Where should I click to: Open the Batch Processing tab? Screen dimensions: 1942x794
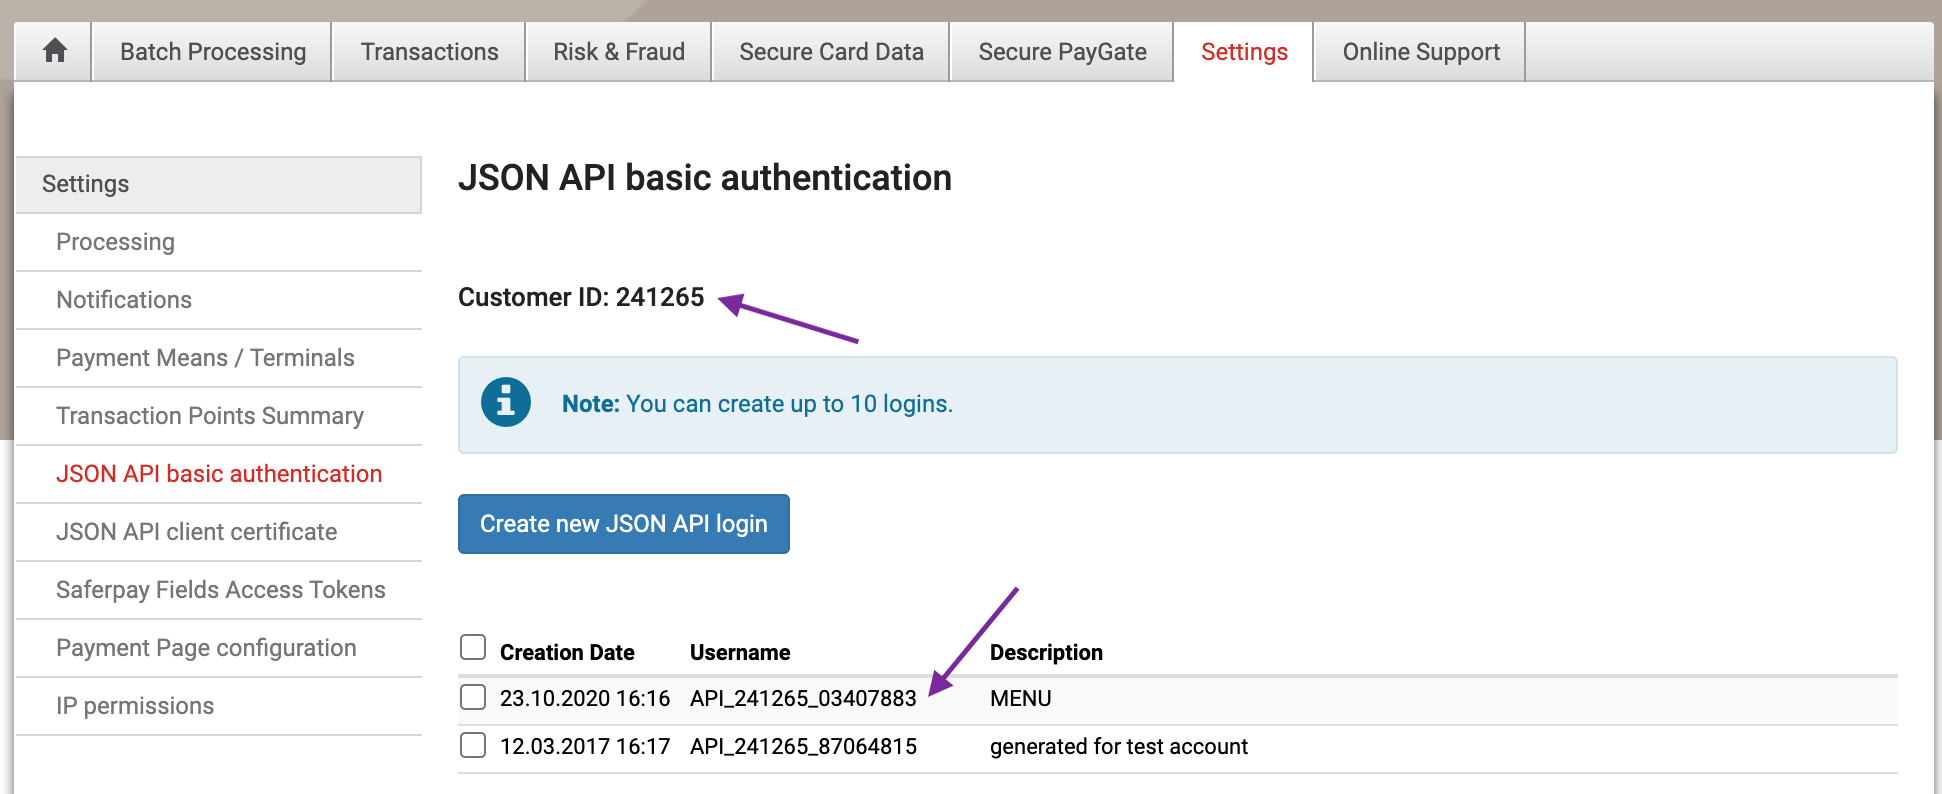tap(213, 52)
